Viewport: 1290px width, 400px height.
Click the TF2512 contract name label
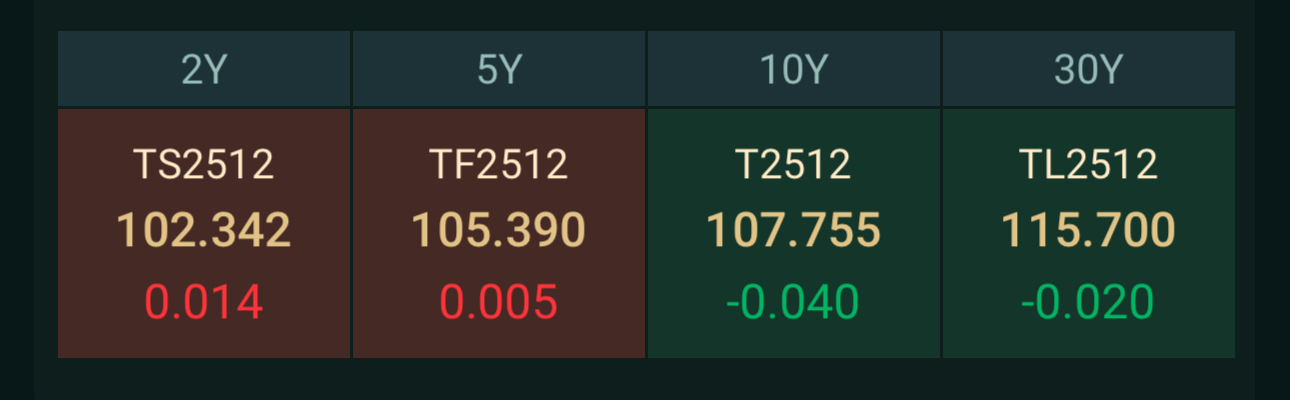pos(498,165)
